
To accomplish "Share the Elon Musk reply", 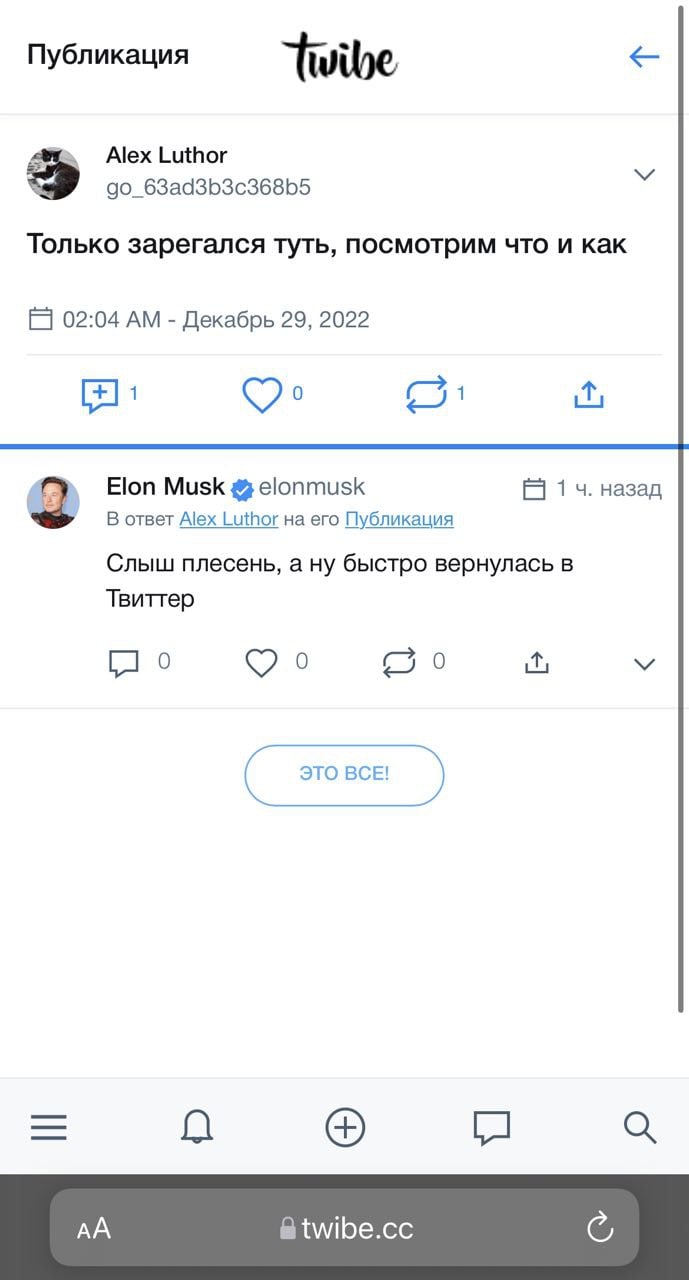I will click(537, 663).
